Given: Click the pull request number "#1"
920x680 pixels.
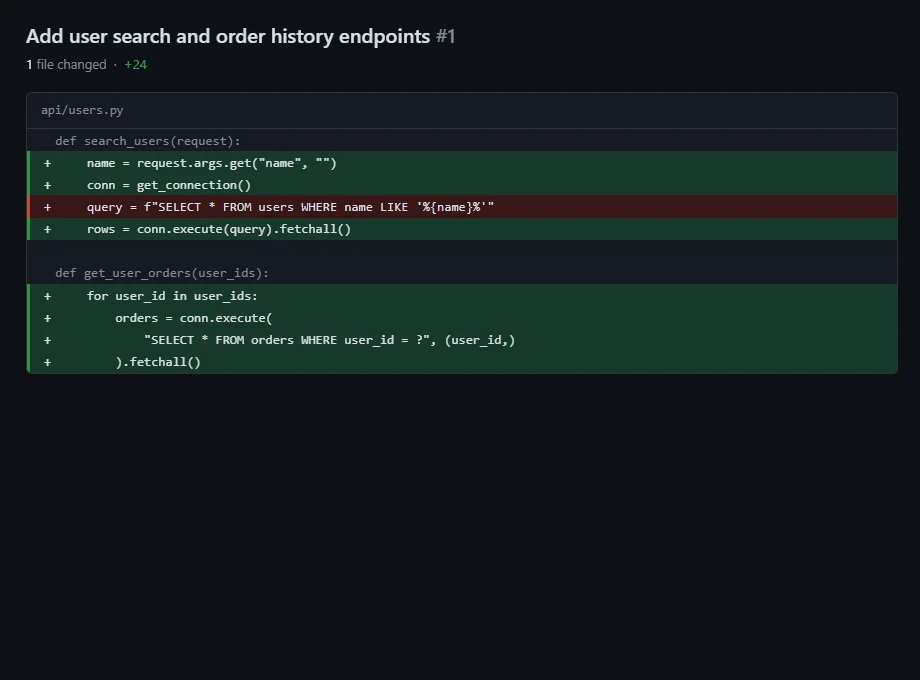Looking at the screenshot, I should (x=446, y=36).
